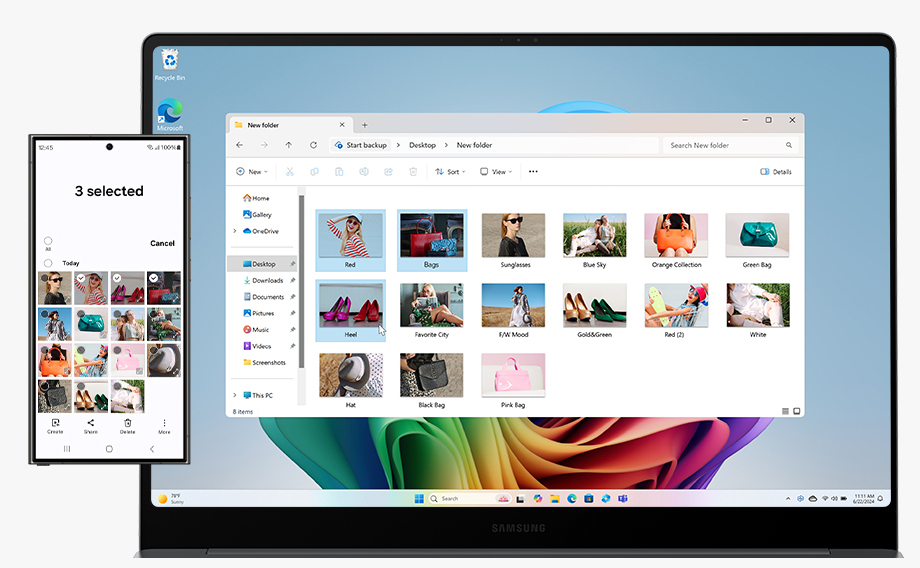Tap the Share icon on the phone

pos(91,425)
